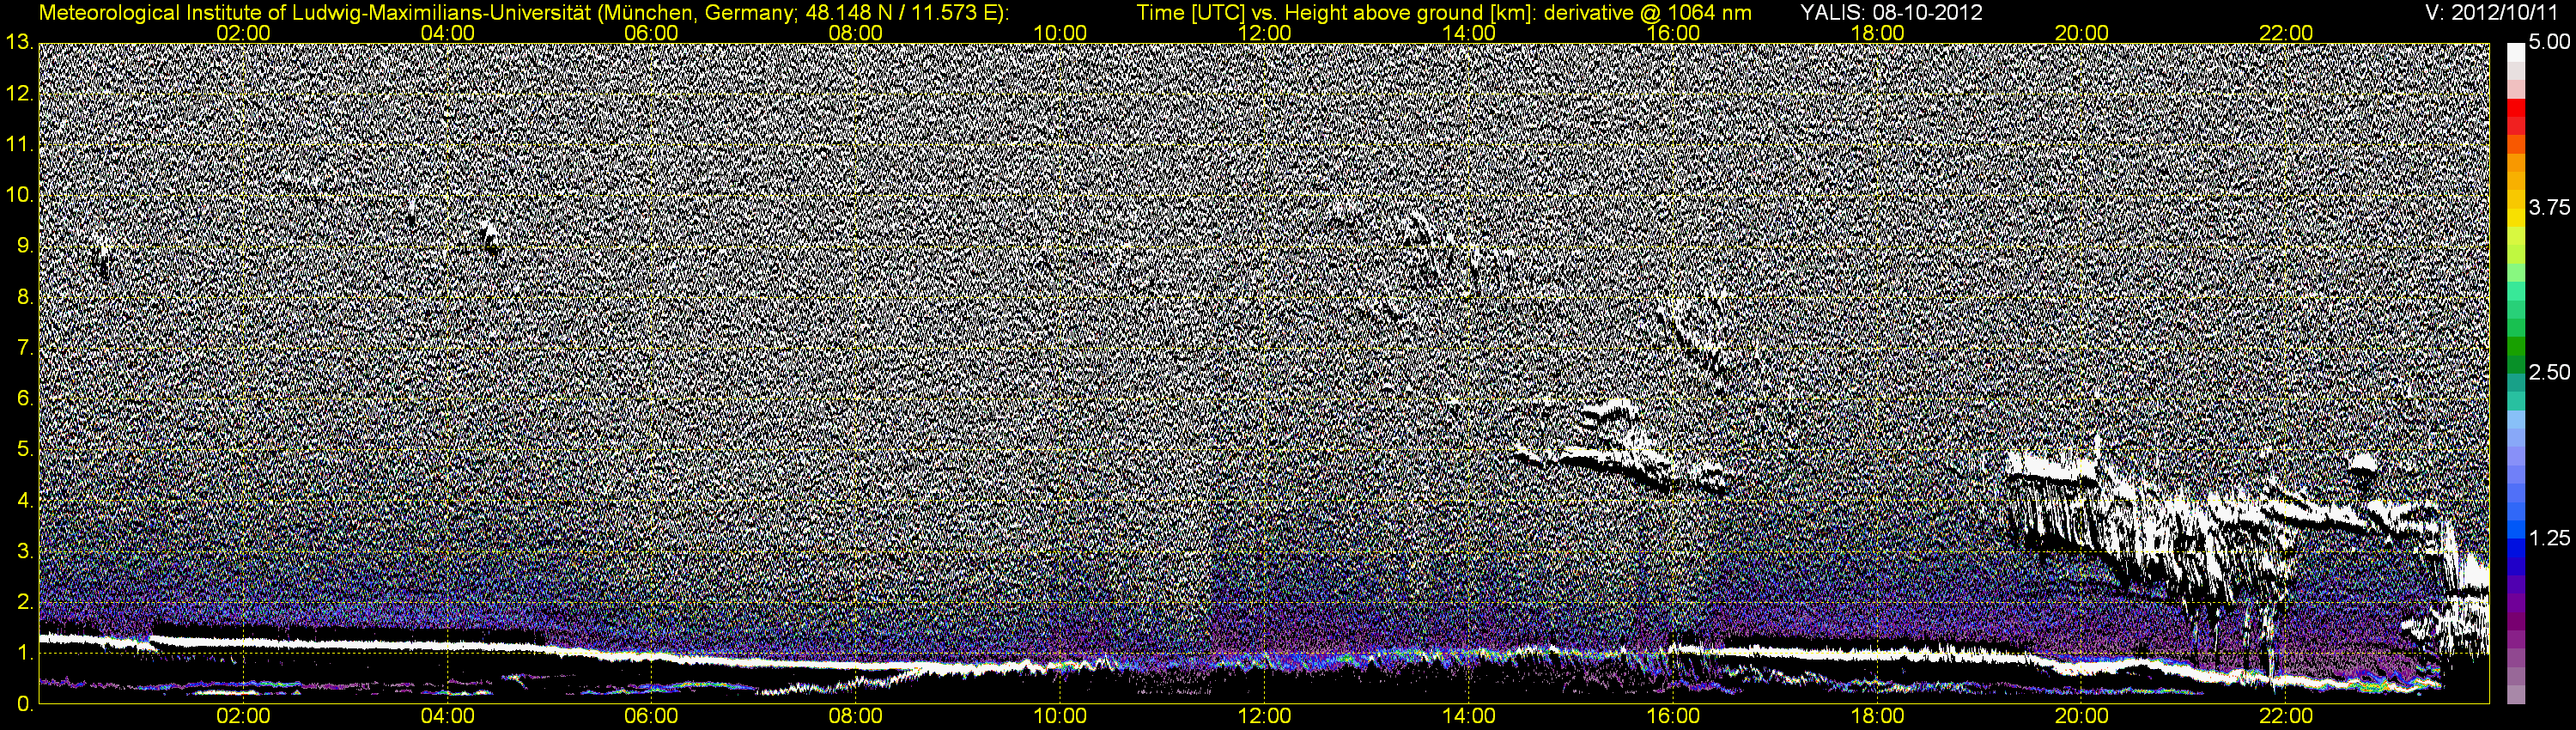Click the 2.50 label on the color scale

[x=2549, y=373]
